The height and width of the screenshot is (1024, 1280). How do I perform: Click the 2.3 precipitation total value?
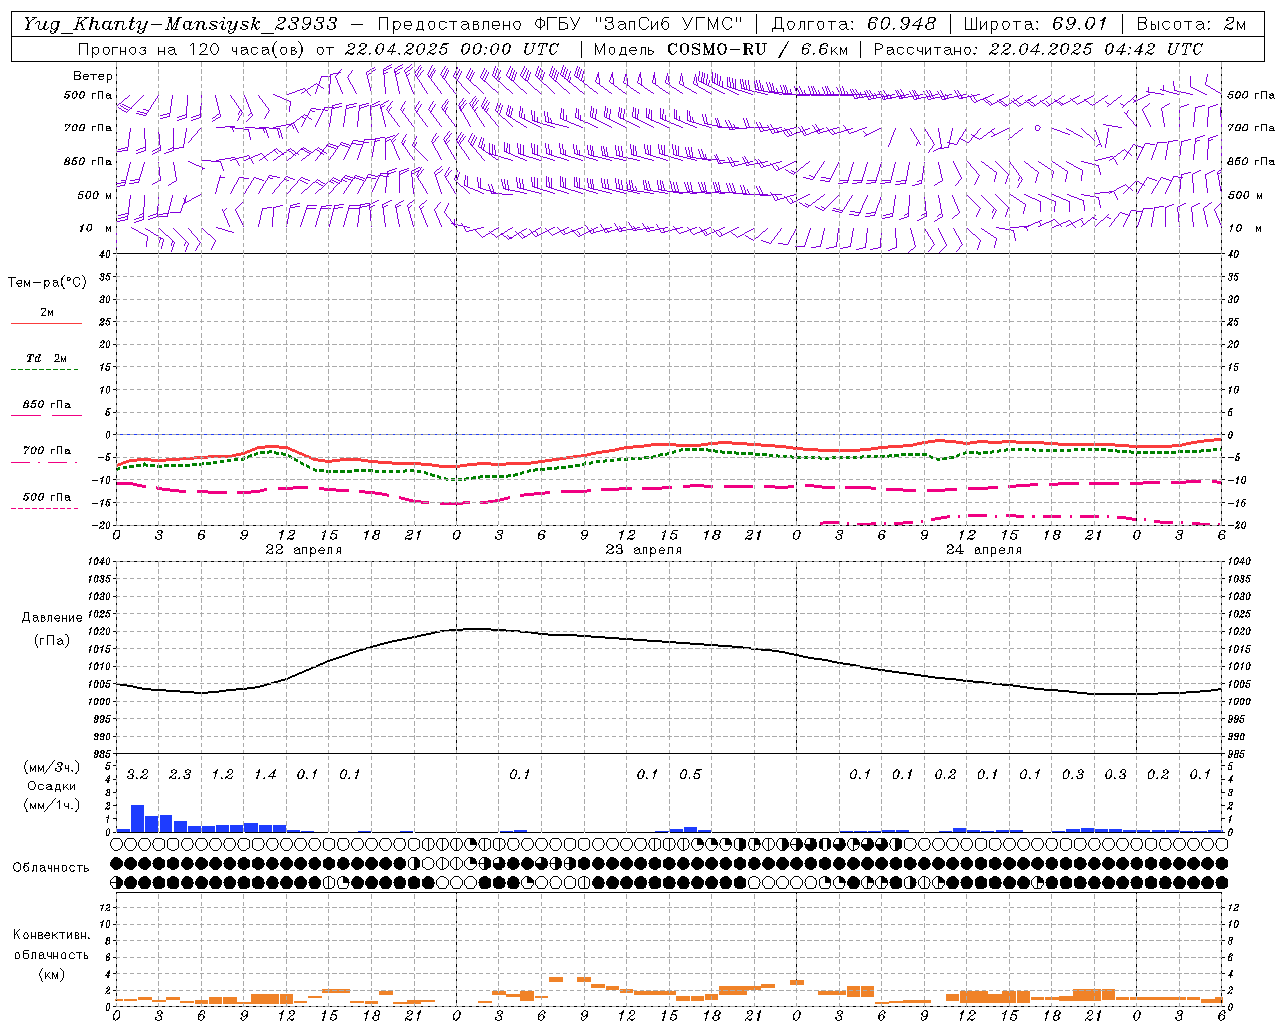click(180, 775)
